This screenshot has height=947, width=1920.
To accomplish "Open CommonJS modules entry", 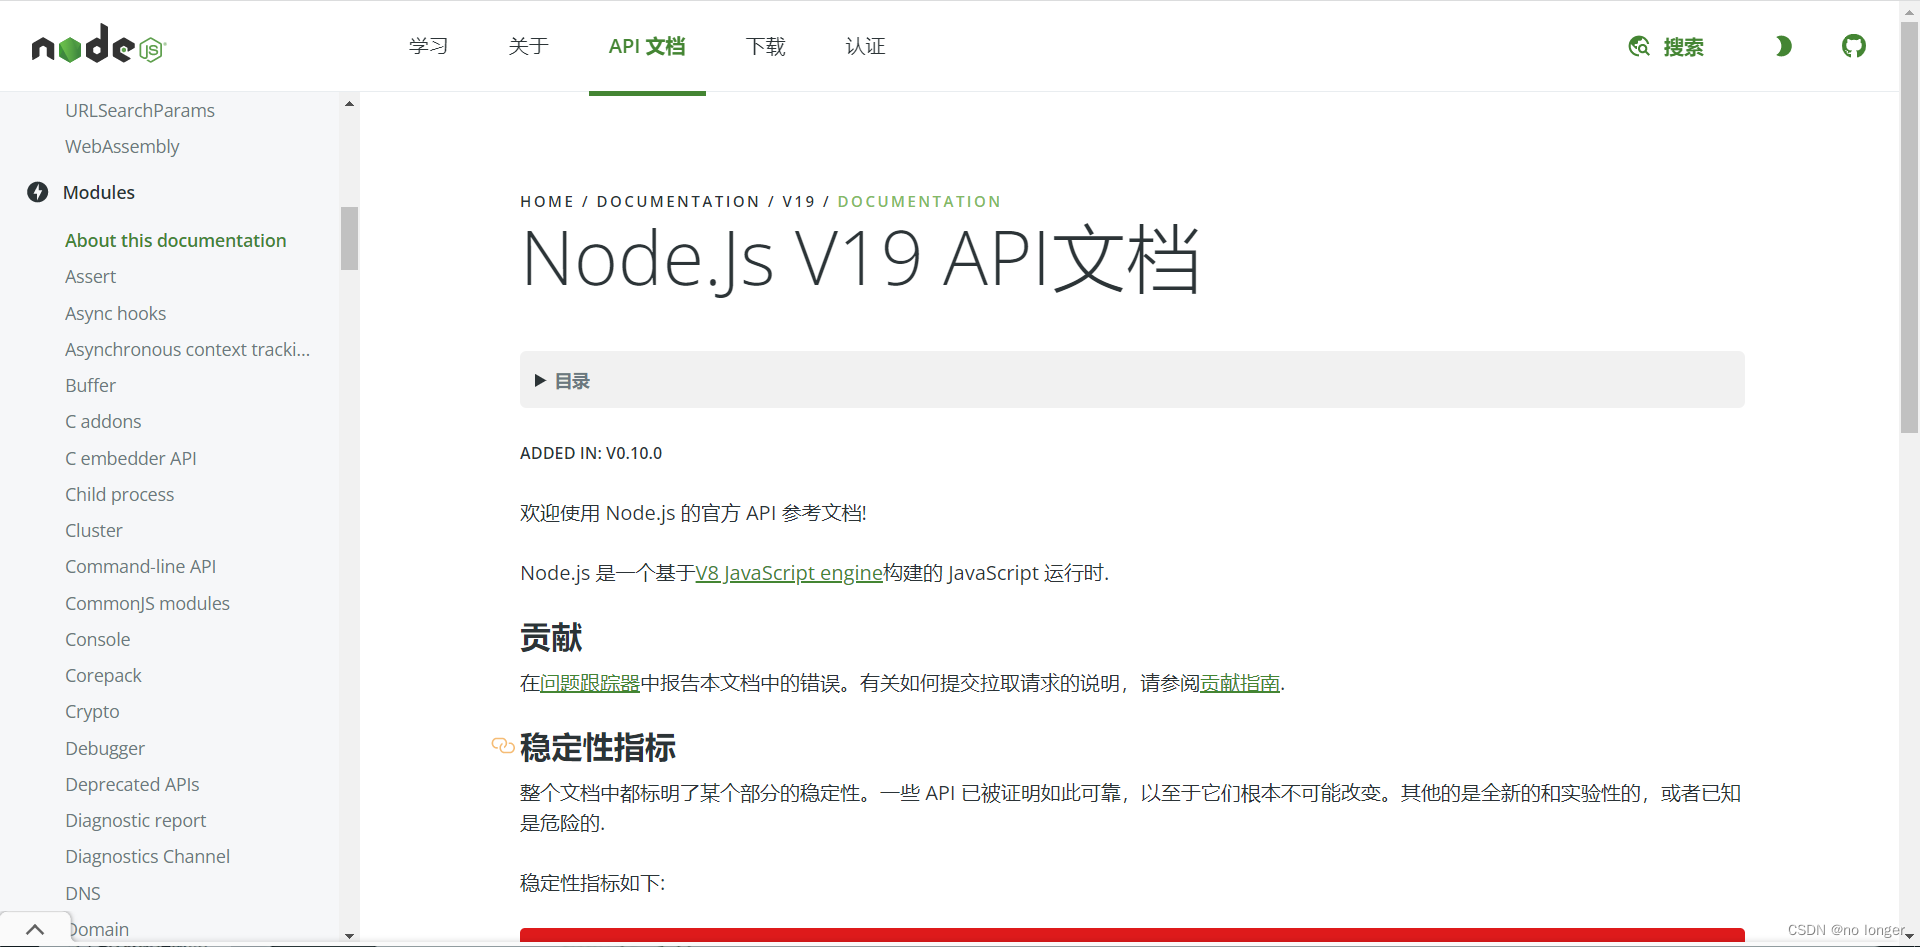I will pos(147,603).
